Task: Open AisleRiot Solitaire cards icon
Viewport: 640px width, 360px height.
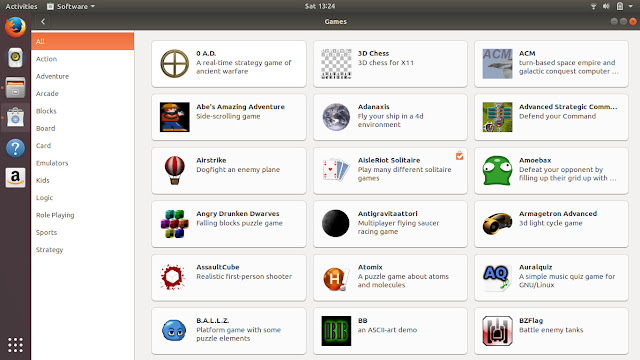Action: (x=336, y=171)
